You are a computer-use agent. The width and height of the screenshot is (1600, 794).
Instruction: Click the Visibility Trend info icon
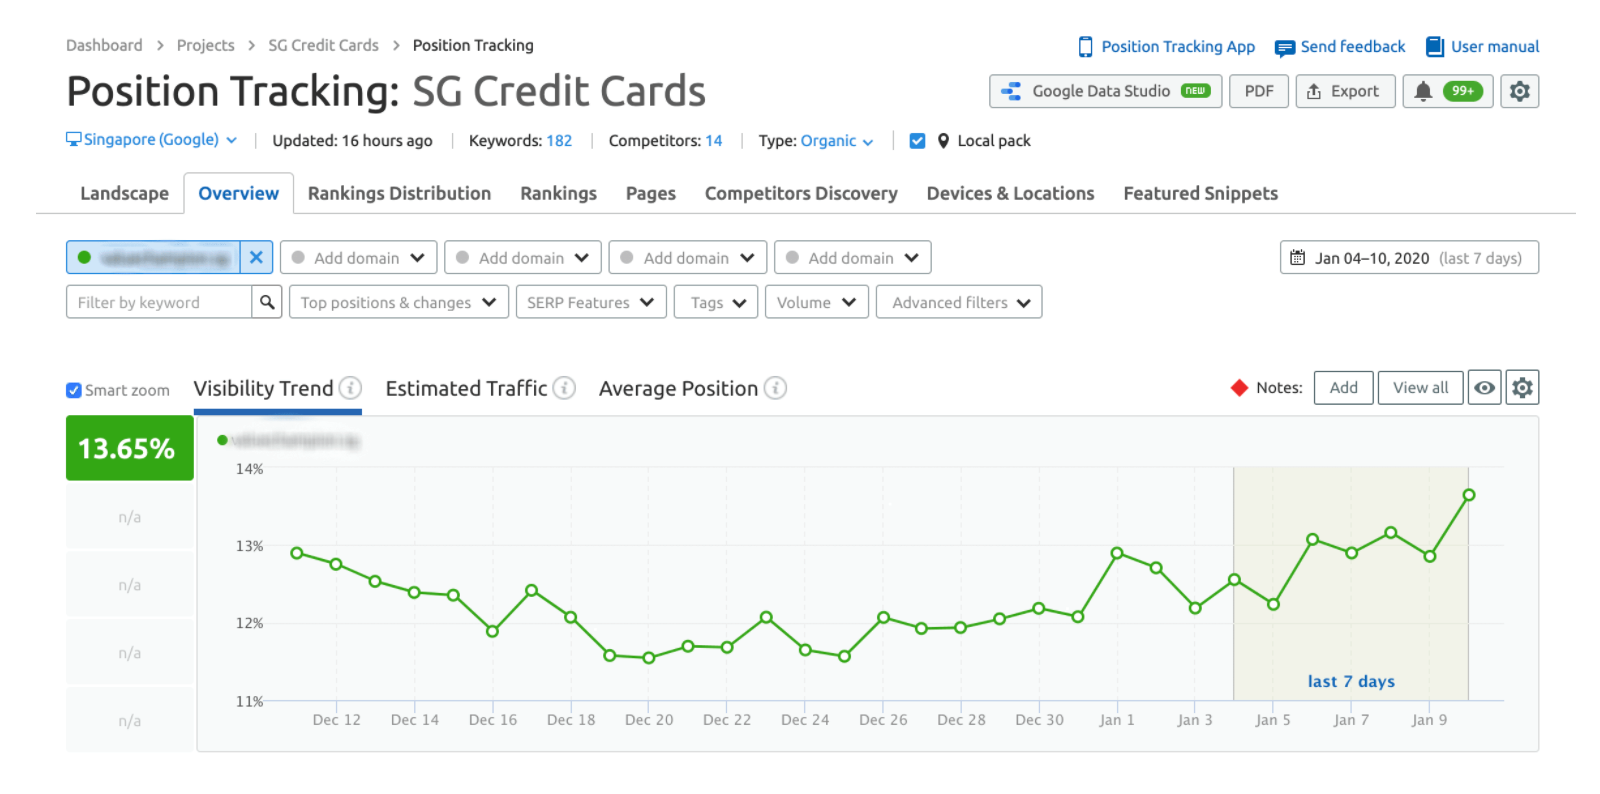350,388
